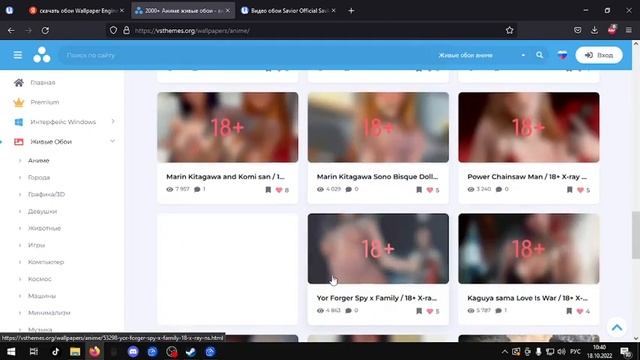The width and height of the screenshot is (640, 360).
Task: Click the volume icon in system tray
Action: (x=562, y=351)
